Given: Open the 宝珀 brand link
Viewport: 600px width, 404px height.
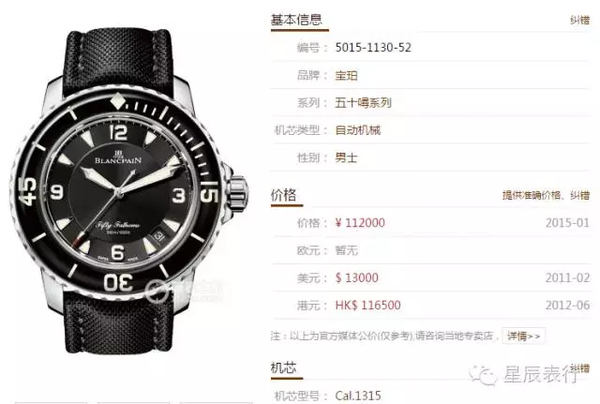Looking at the screenshot, I should click(346, 75).
